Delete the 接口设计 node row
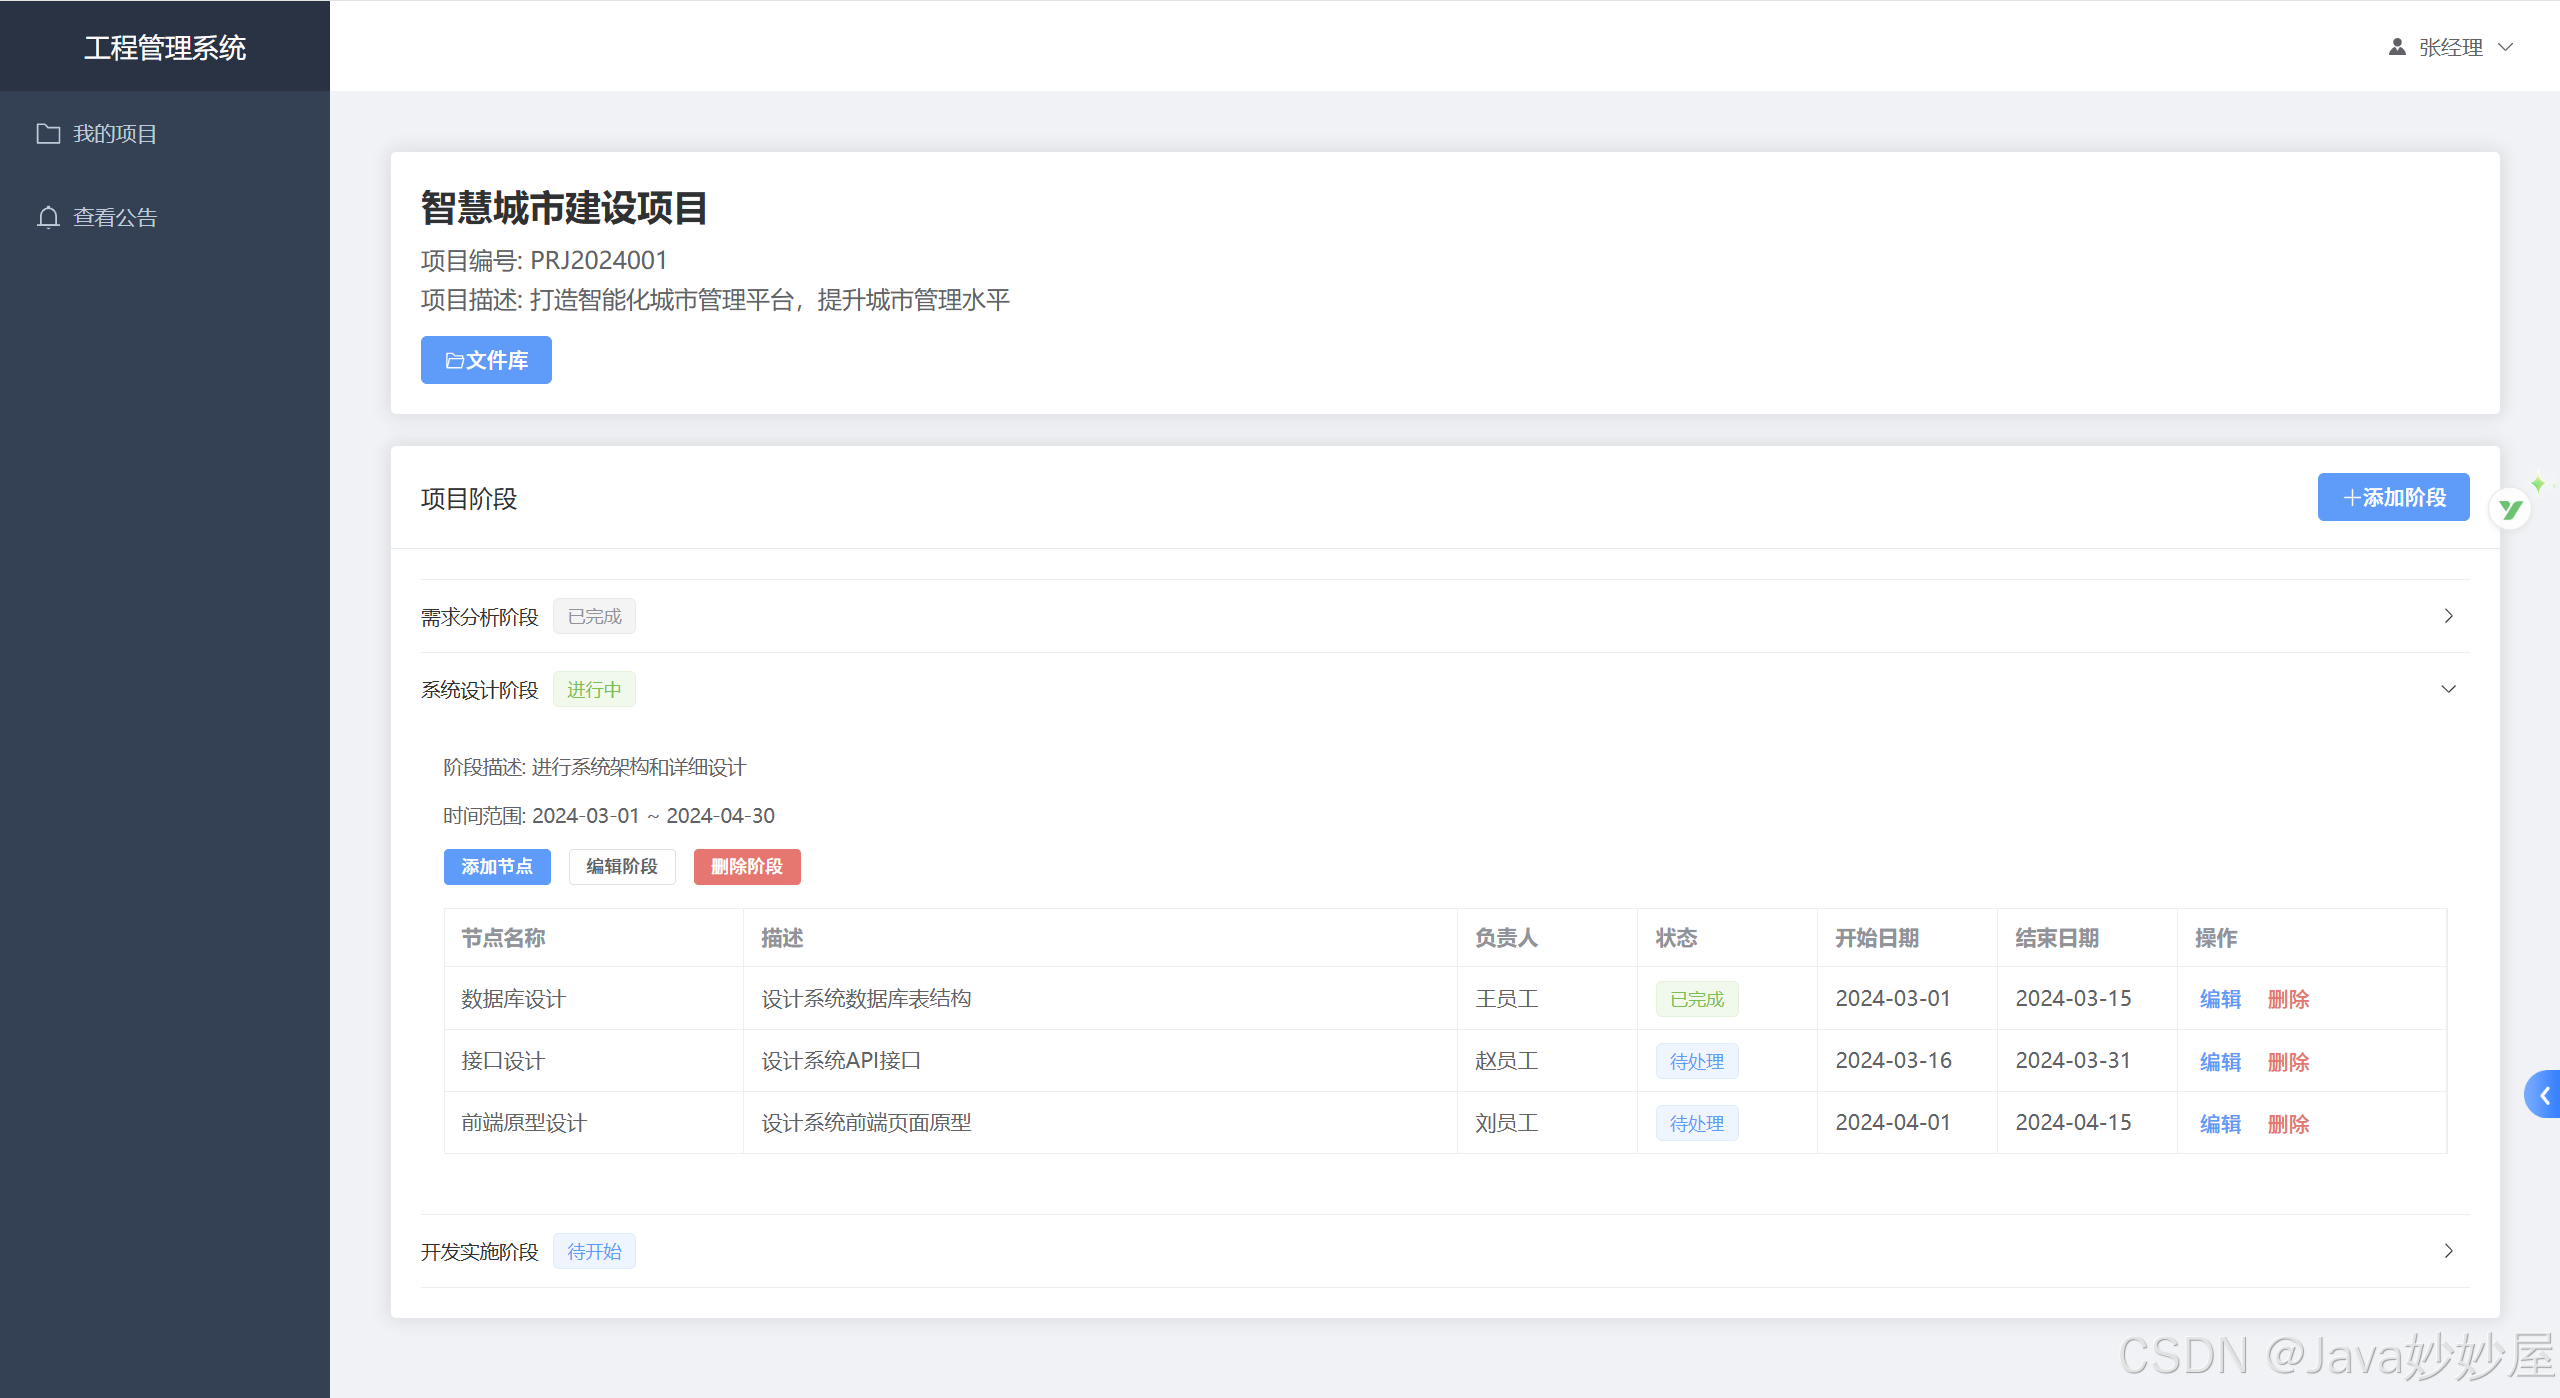 coord(2288,1062)
